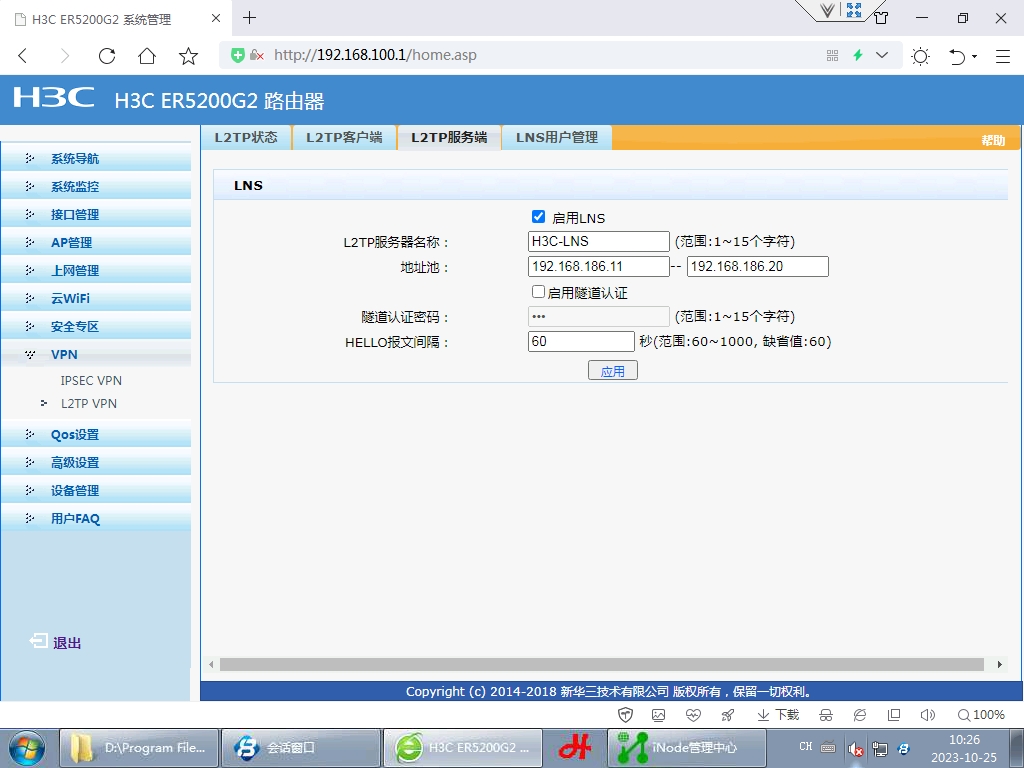Click the incognito glasses icon in status bar
Image resolution: width=1024 pixels, height=768 pixels.
pos(826,715)
